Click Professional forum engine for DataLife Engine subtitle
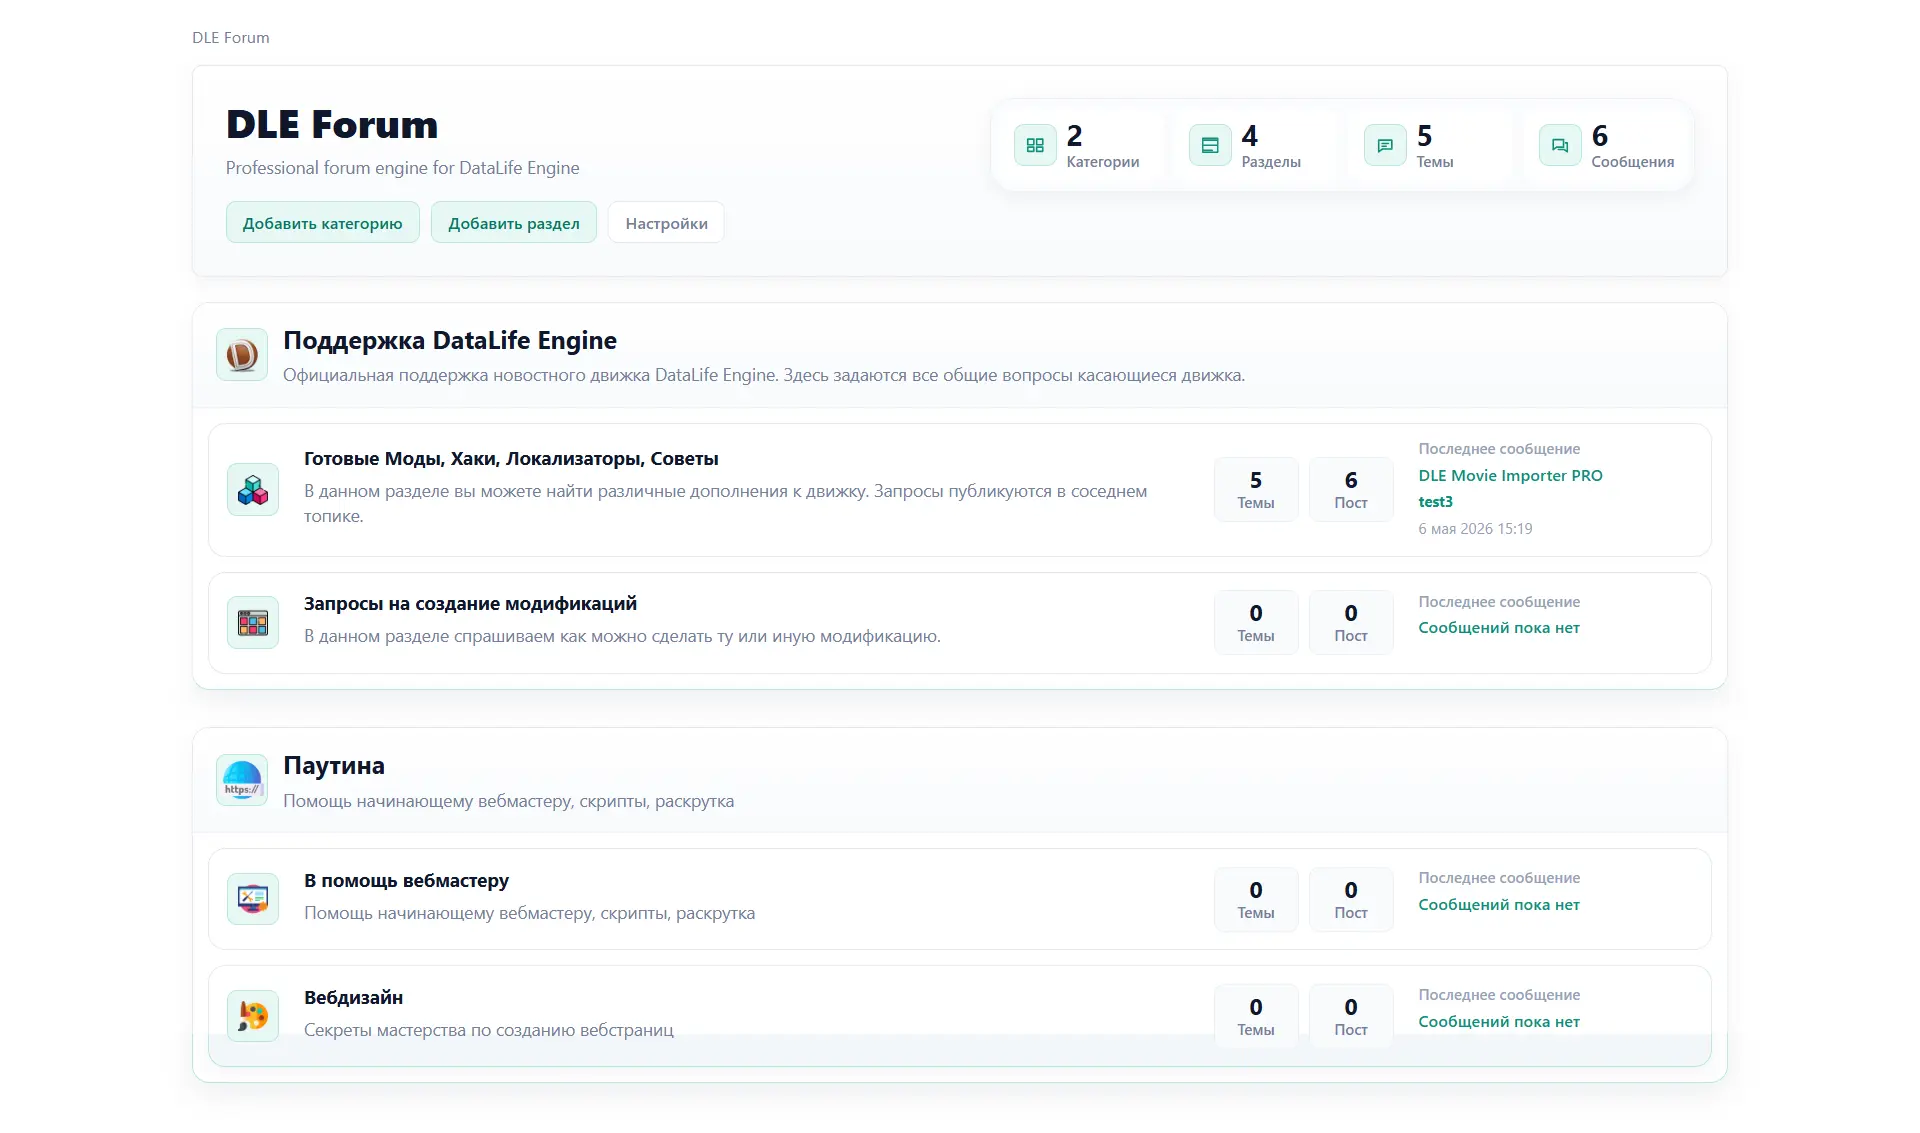The height and width of the screenshot is (1133, 1920). (x=402, y=168)
